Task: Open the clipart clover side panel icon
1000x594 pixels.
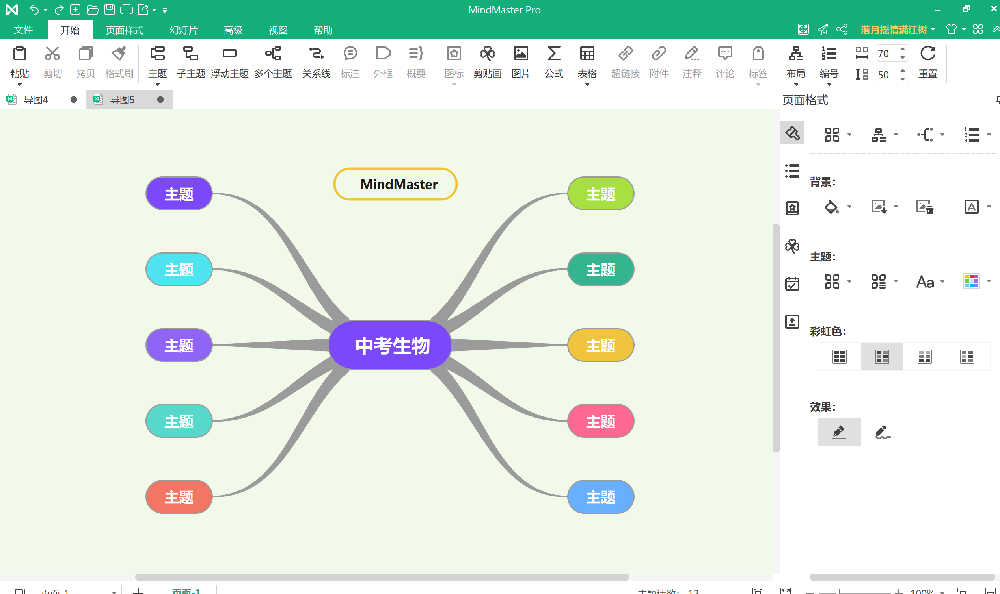Action: click(x=792, y=246)
